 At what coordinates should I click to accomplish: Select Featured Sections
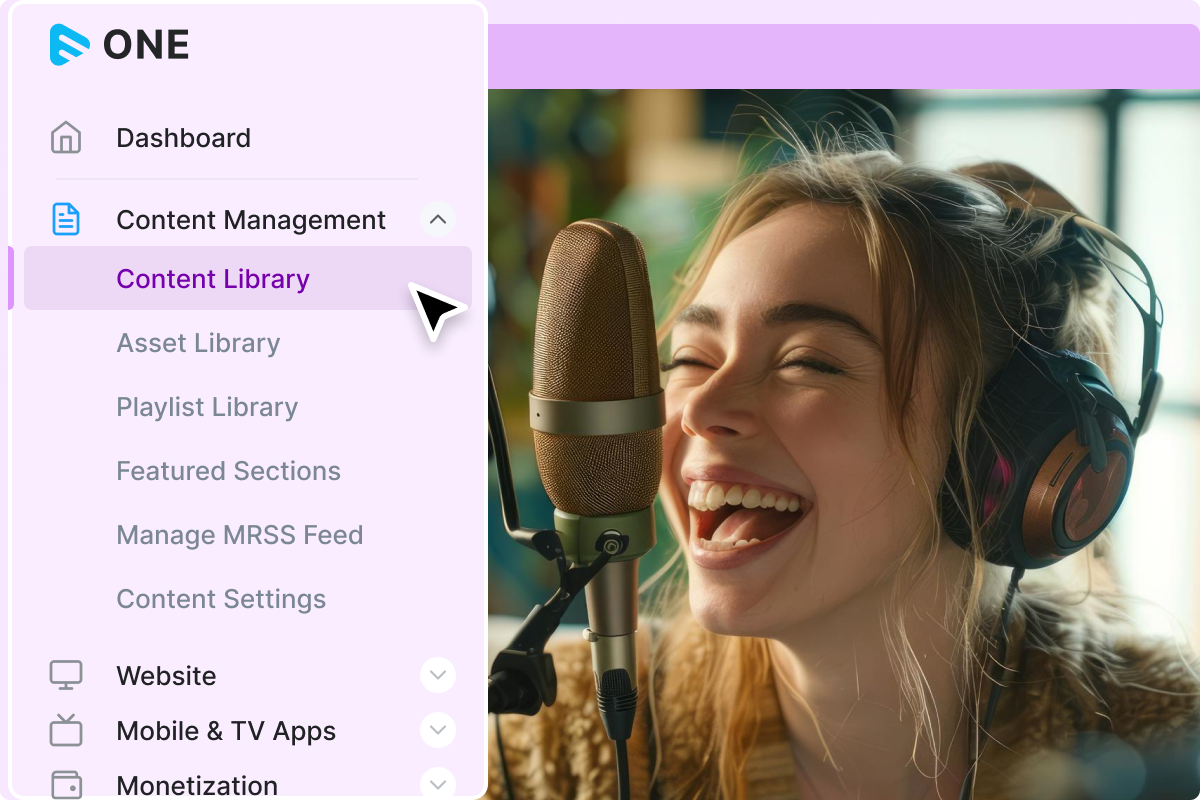(x=229, y=471)
